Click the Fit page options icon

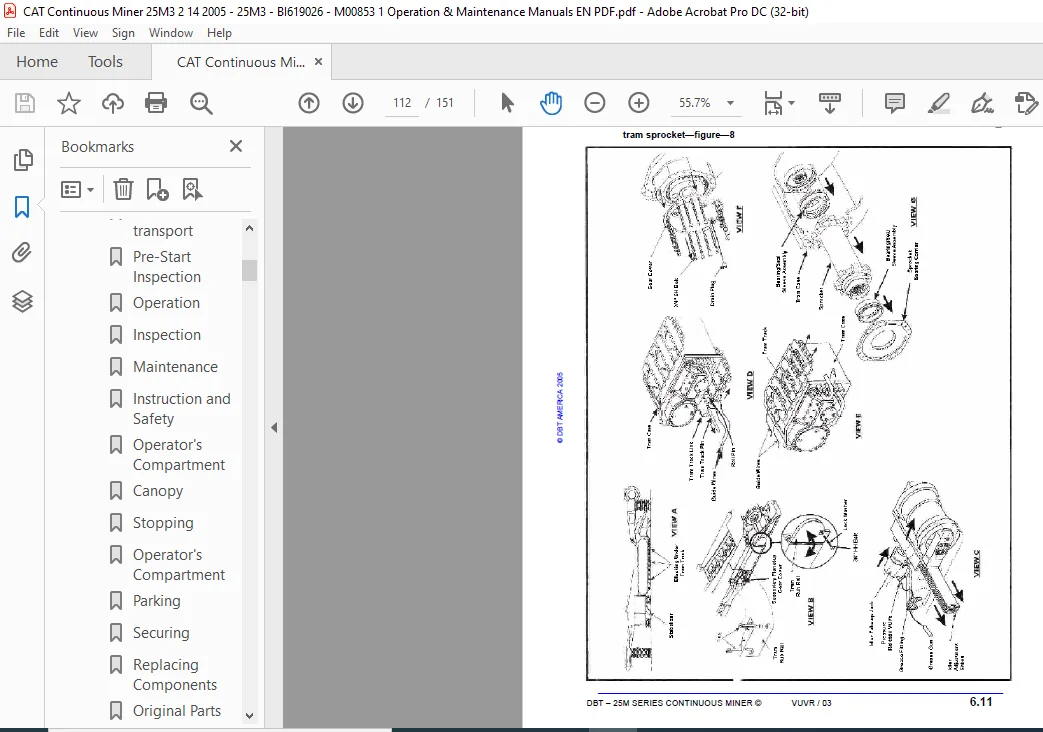point(773,103)
